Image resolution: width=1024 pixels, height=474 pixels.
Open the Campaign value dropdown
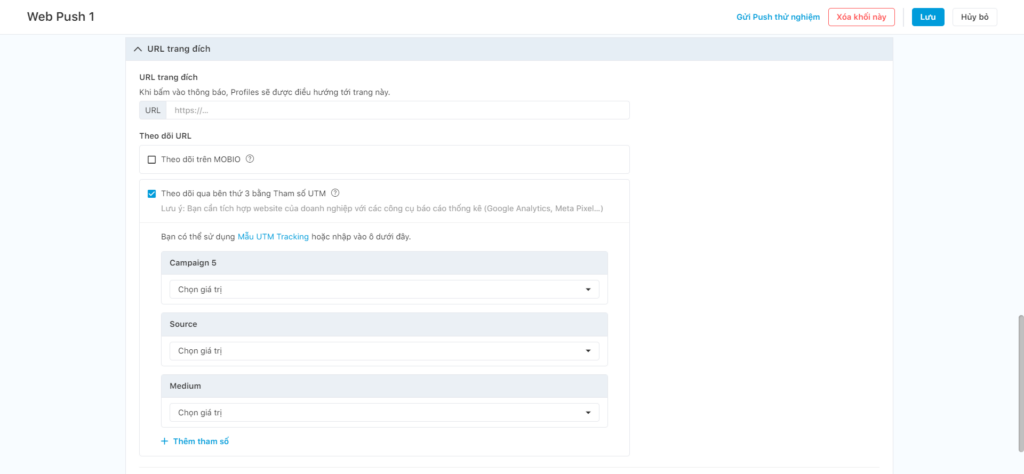(x=384, y=290)
